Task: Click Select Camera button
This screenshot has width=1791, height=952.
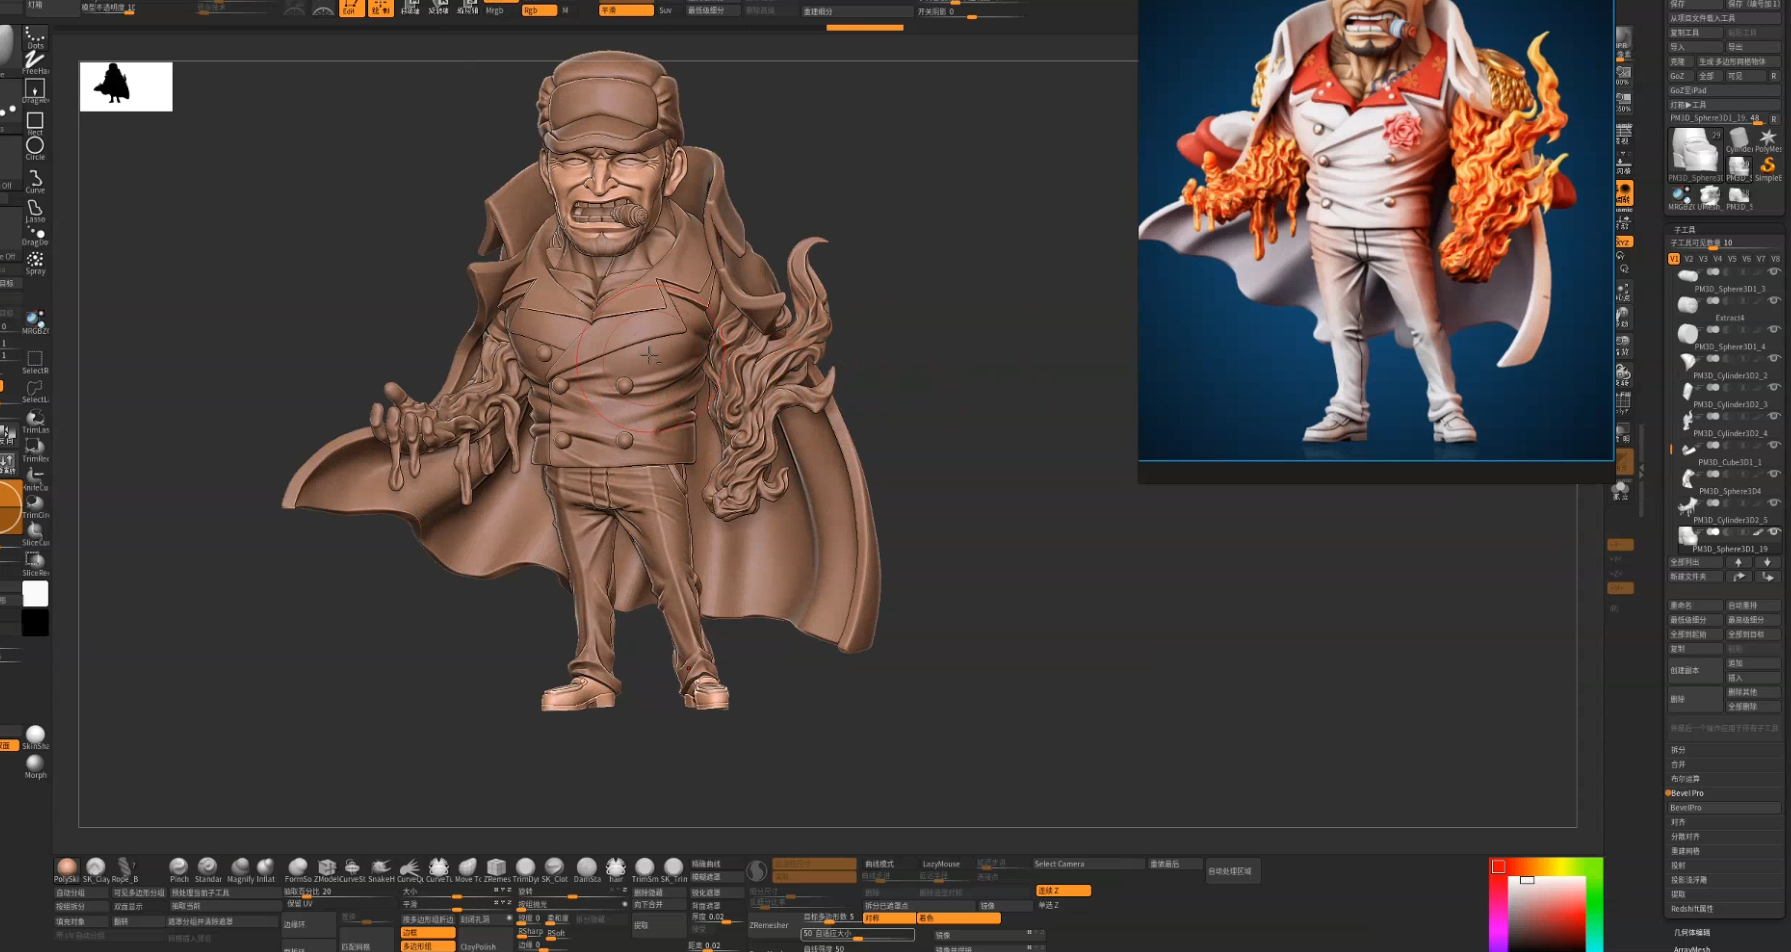Action: (x=1088, y=864)
